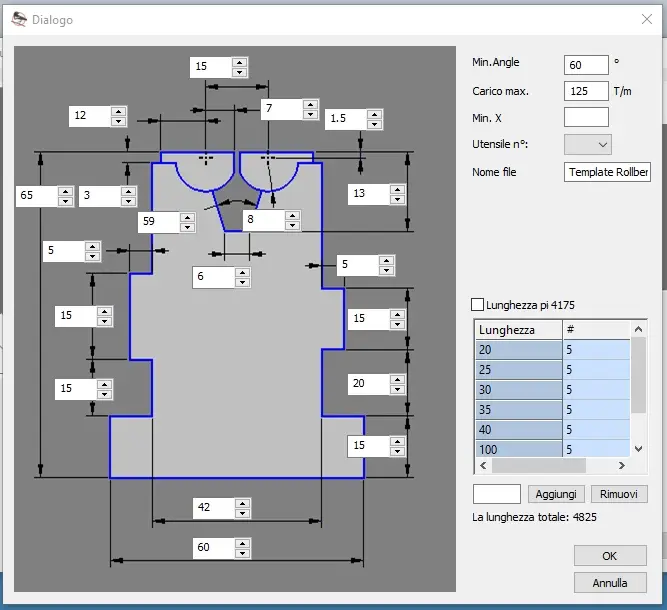The width and height of the screenshot is (667, 610).
Task: Confirm the dialog with OK
Action: tap(610, 556)
